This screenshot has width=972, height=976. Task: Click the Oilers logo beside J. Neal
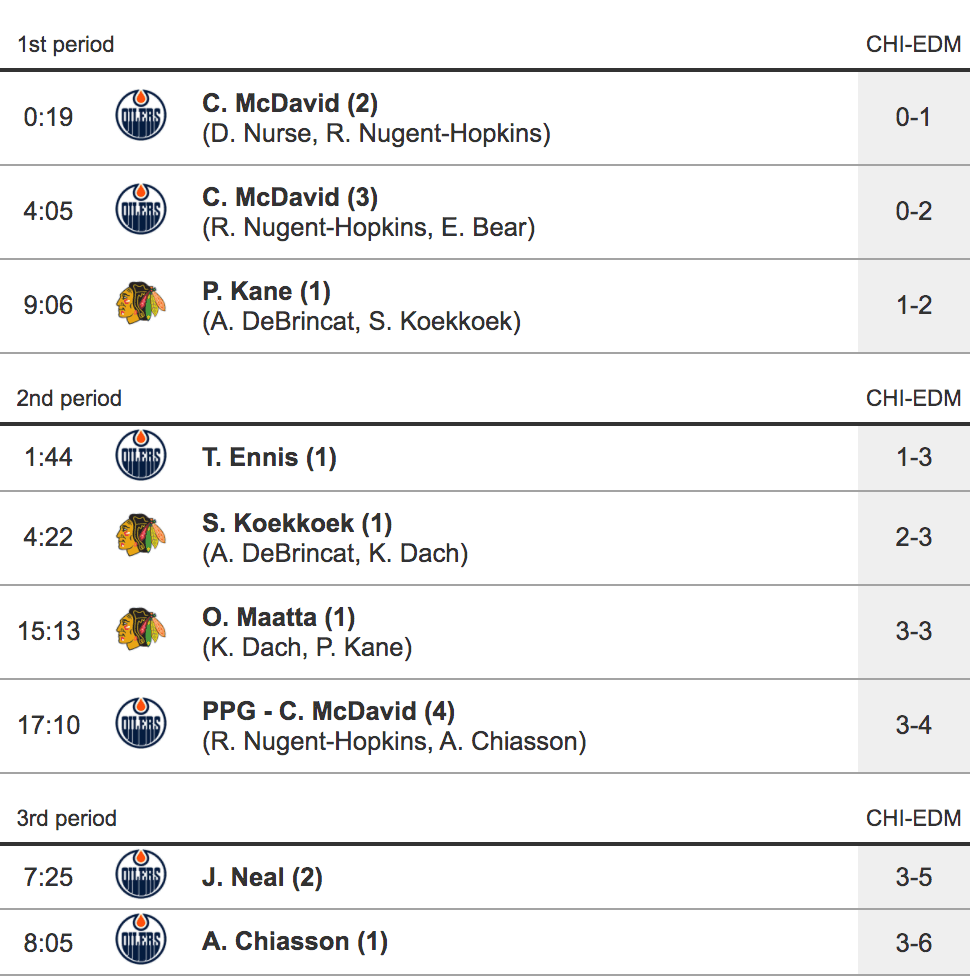tap(141, 877)
